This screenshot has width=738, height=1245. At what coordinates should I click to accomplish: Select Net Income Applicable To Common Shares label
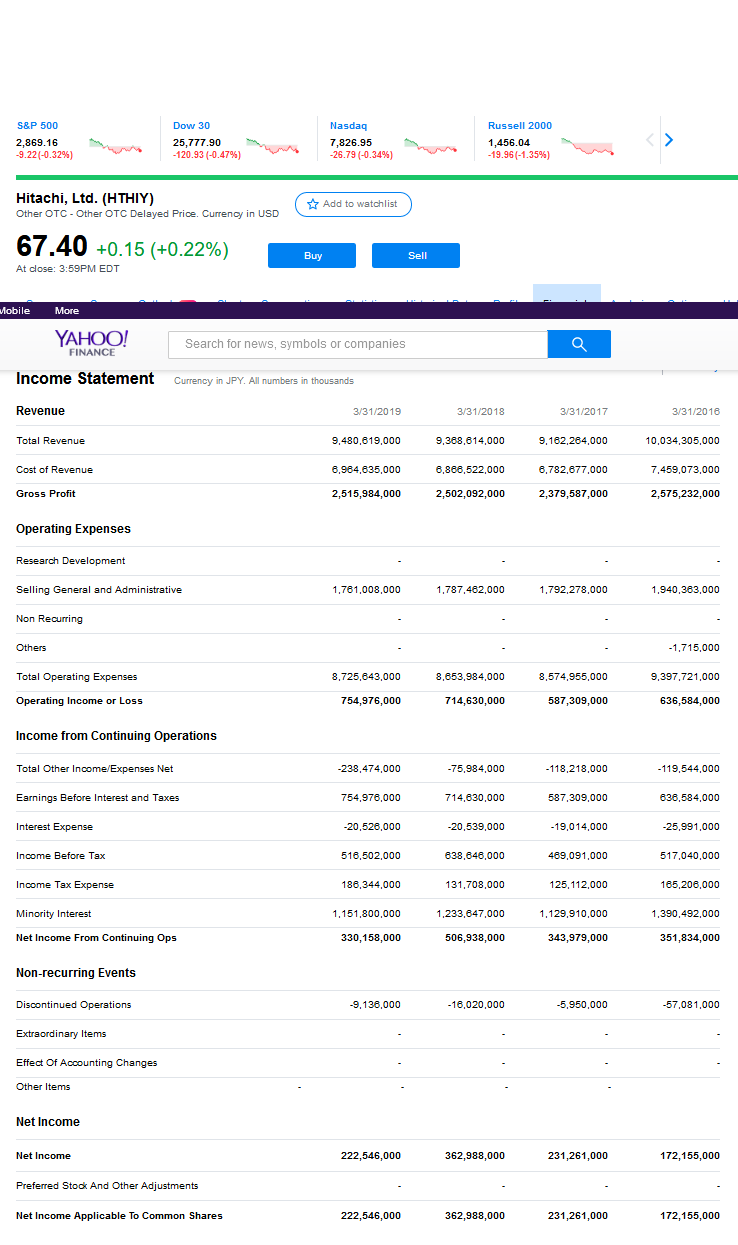(x=119, y=1216)
